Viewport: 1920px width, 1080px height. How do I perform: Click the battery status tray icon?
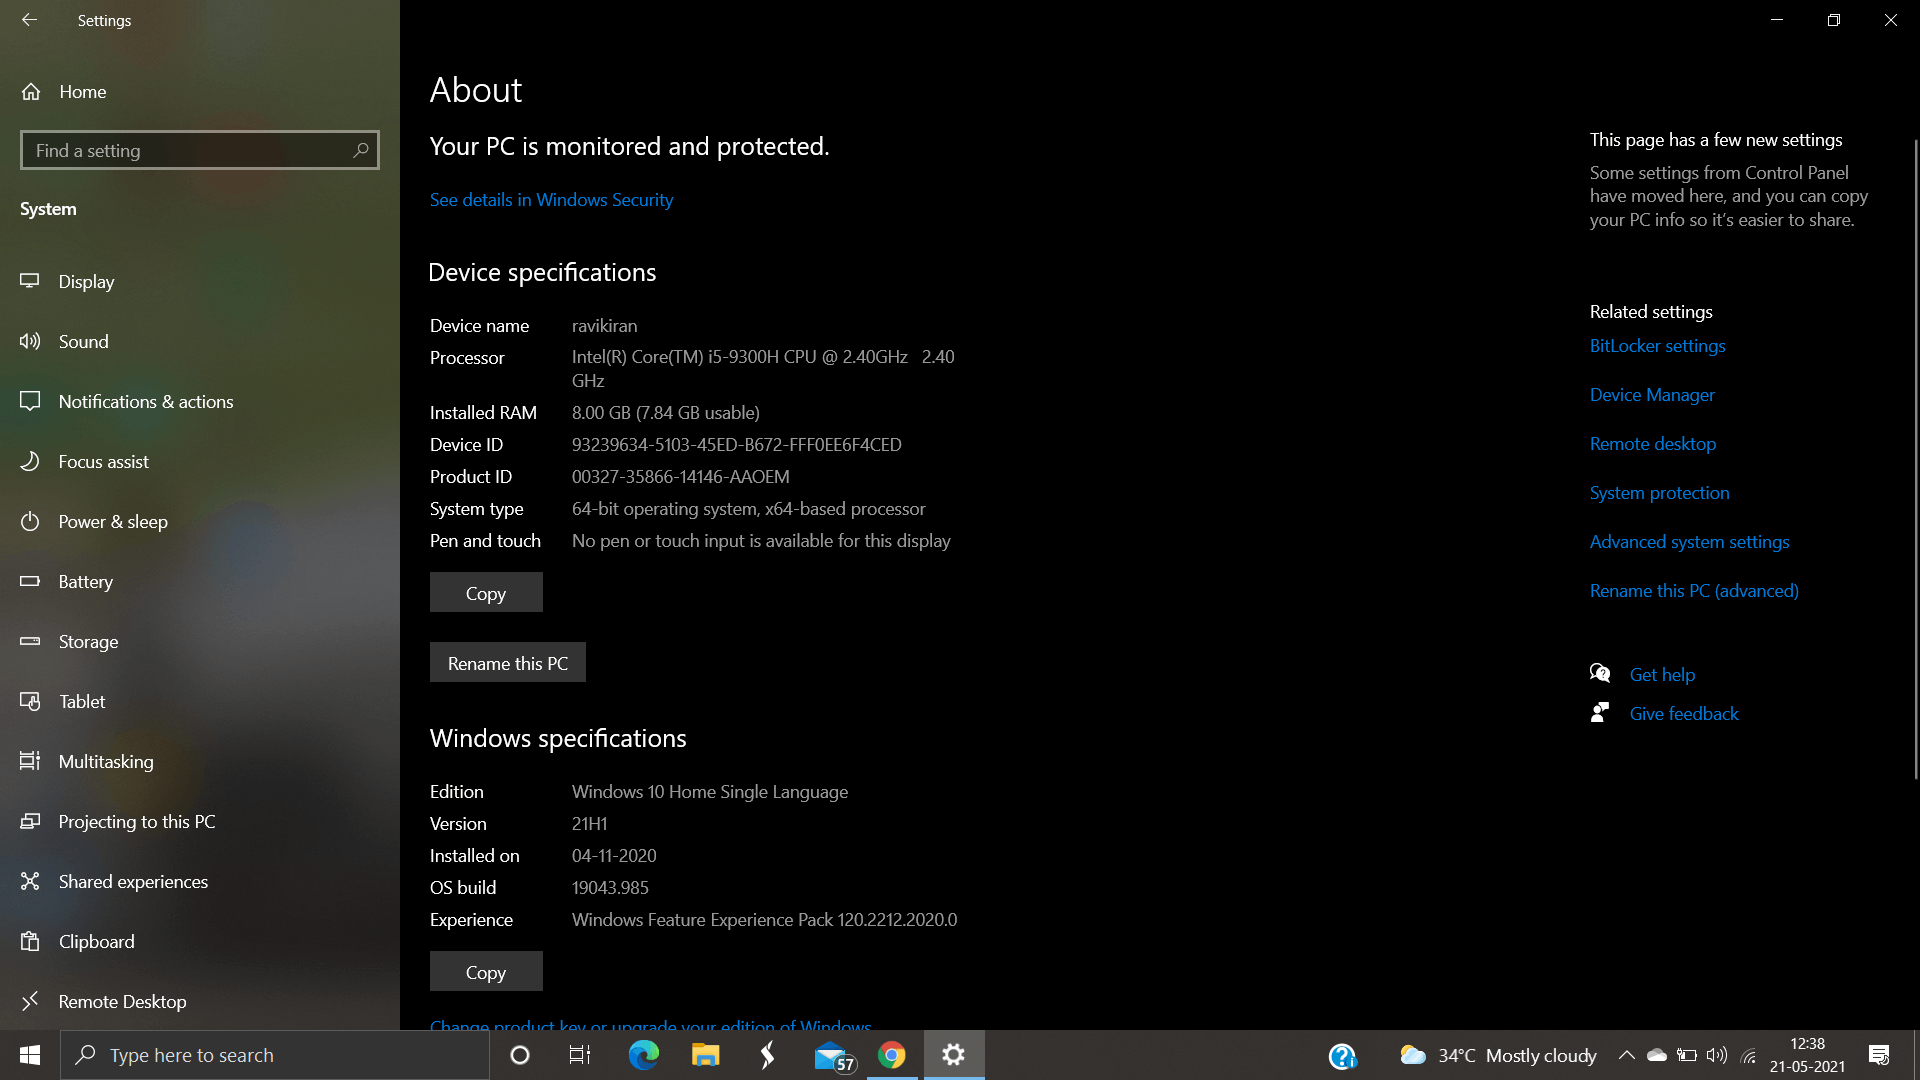(1687, 1055)
